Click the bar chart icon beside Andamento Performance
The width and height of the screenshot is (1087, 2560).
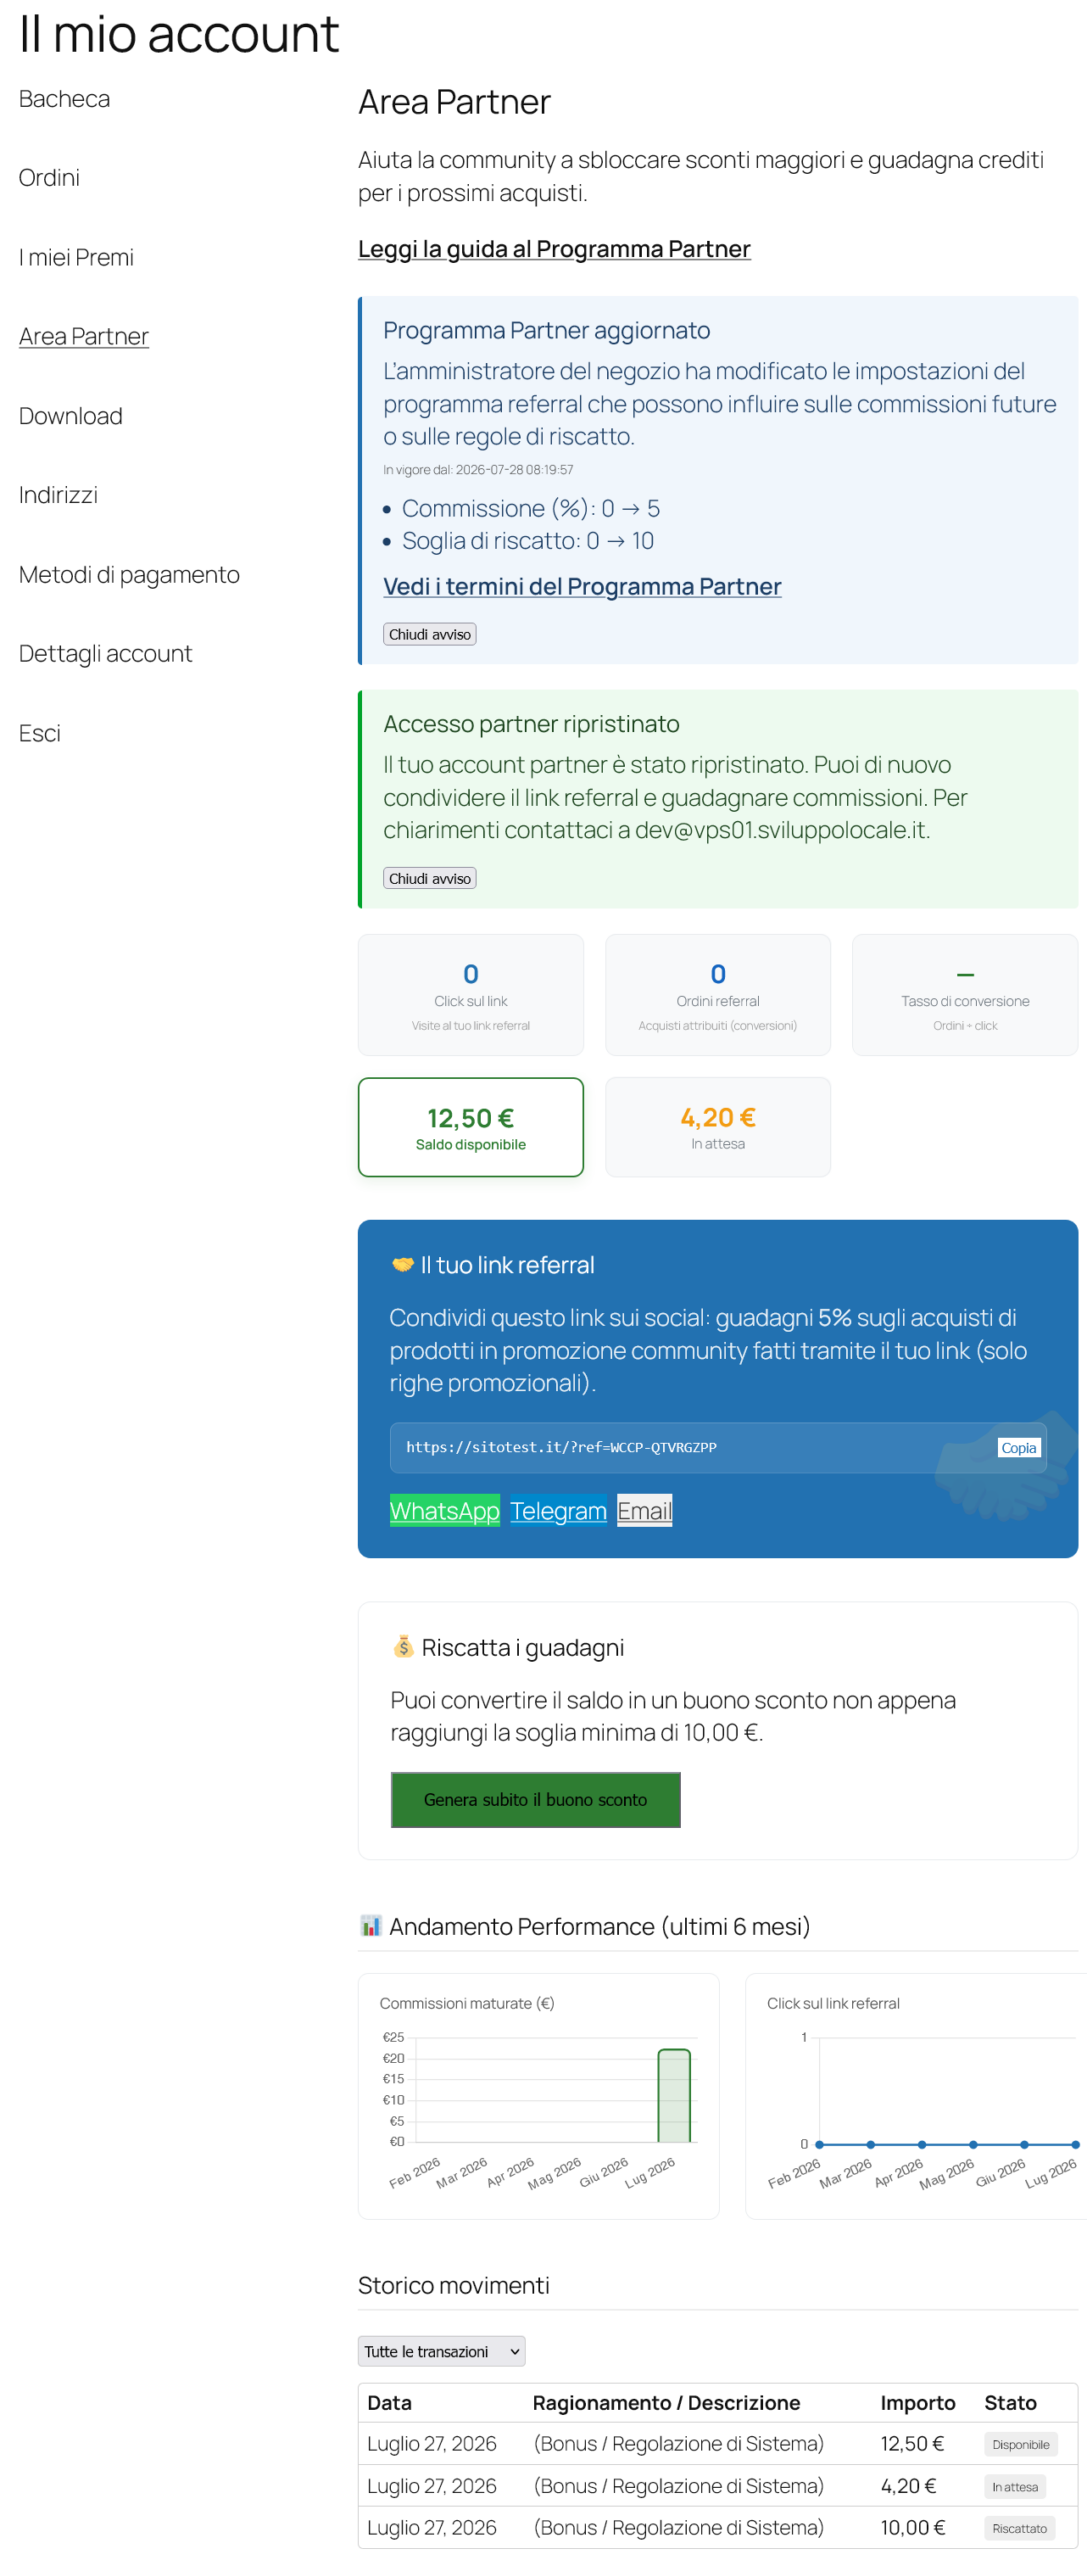point(370,1924)
